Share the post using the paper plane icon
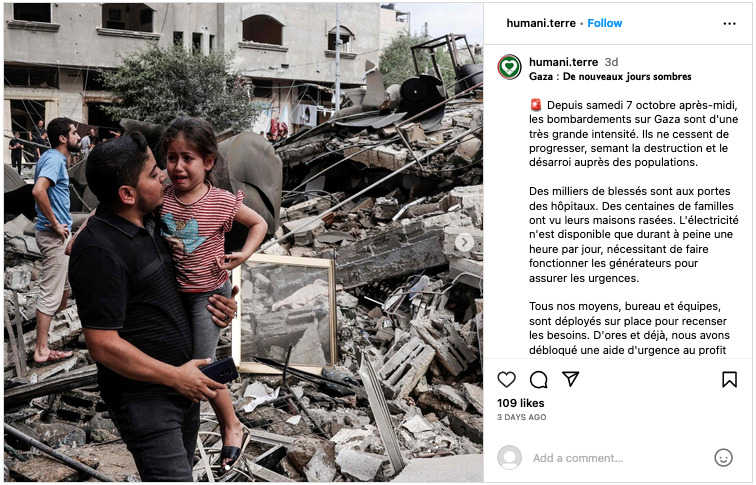Image resolution: width=756 pixels, height=485 pixels. point(570,379)
